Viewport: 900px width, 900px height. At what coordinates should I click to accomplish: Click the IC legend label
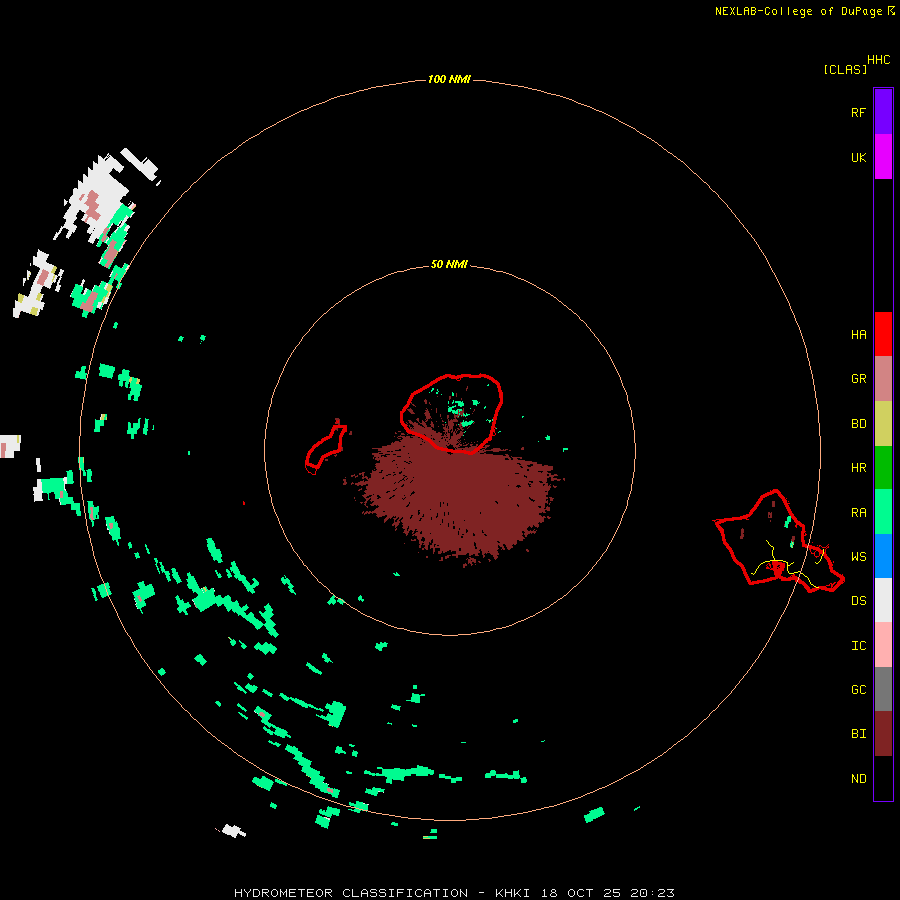858,646
